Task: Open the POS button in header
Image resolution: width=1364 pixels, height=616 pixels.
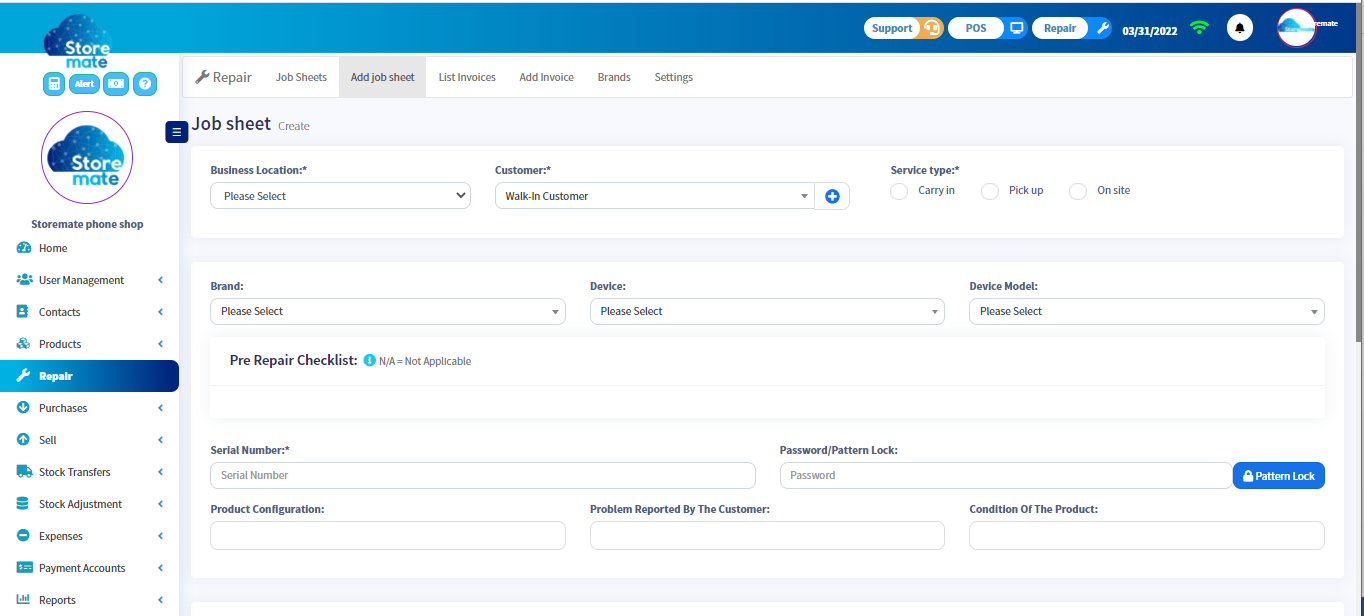Action: (x=987, y=28)
